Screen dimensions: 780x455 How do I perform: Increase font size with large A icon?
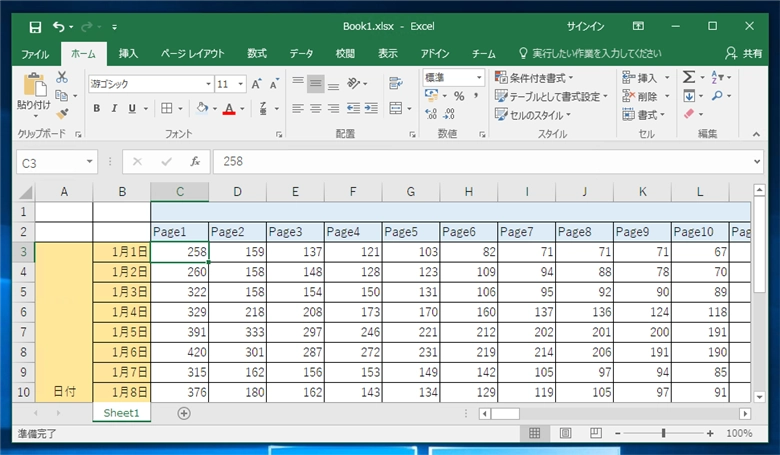pos(256,84)
